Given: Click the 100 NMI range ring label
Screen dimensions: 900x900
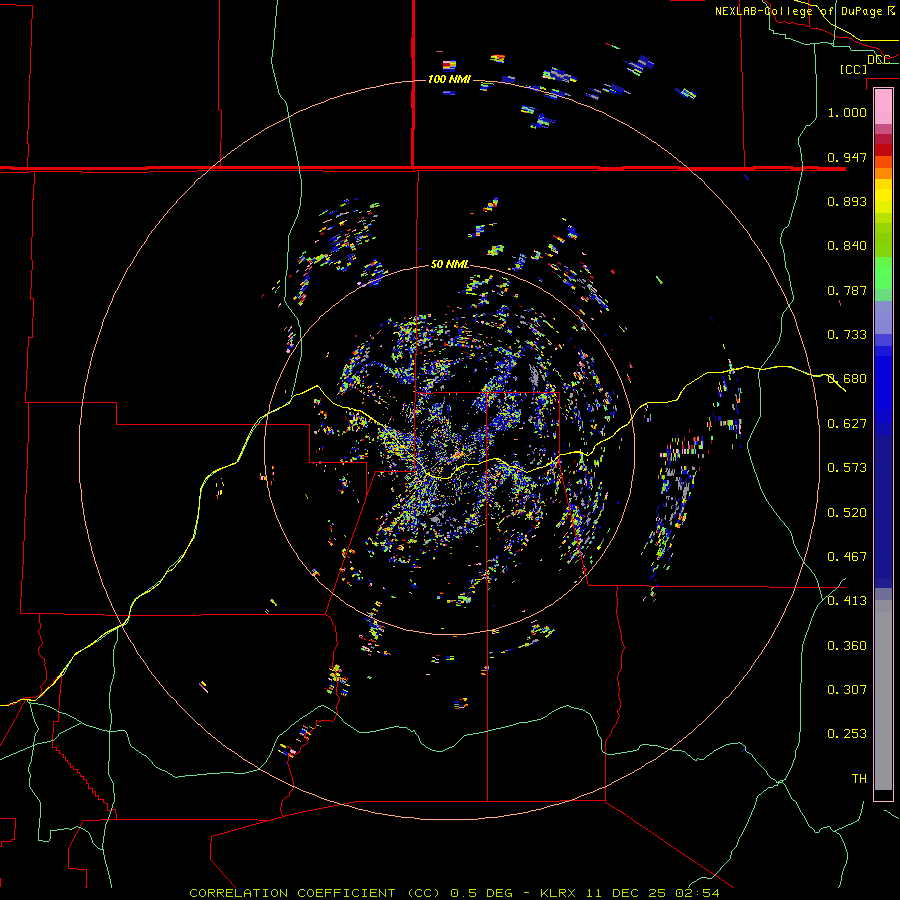Looking at the screenshot, I should click(x=449, y=79).
